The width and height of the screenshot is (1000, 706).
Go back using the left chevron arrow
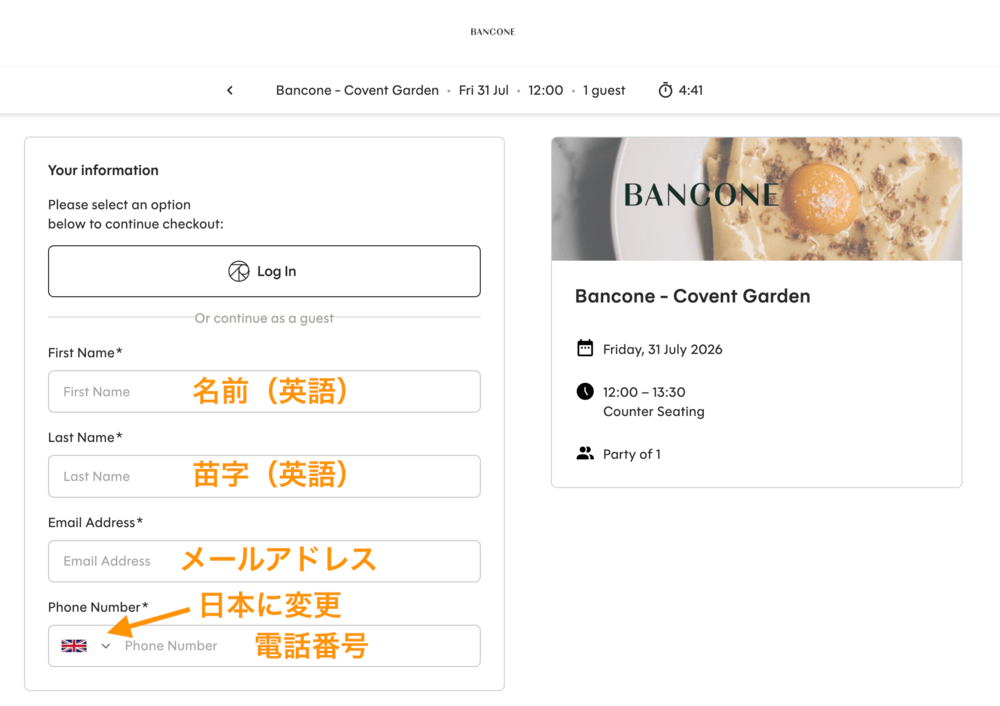[230, 91]
